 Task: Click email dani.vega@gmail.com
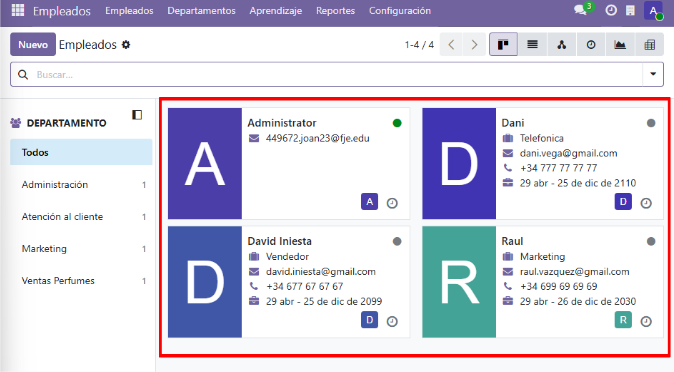click(569, 154)
